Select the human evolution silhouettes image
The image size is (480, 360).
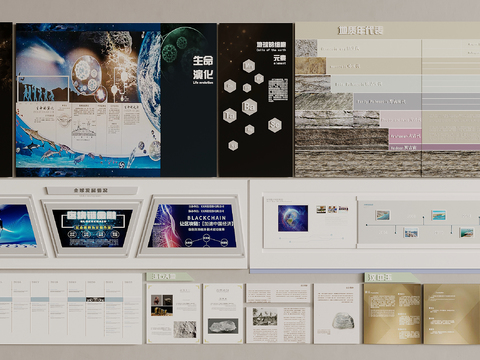44,89
